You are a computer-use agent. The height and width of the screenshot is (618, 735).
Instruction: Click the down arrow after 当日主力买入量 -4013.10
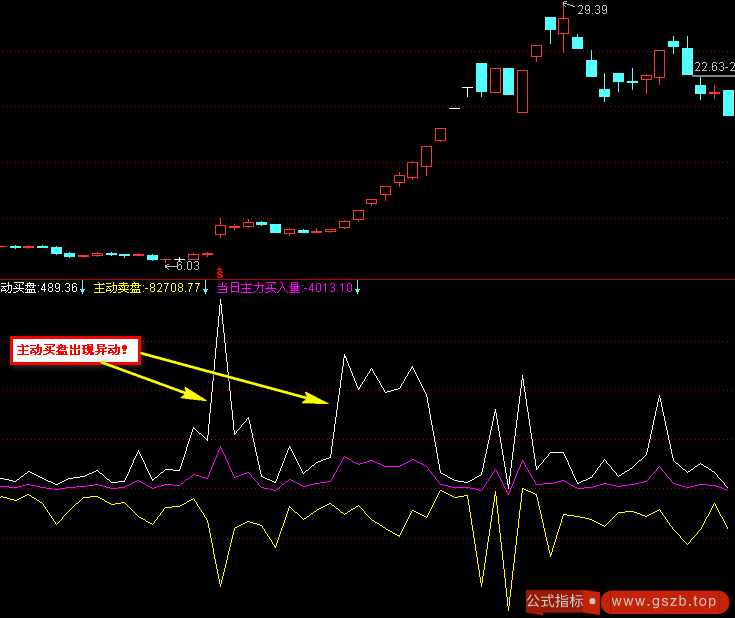click(x=357, y=288)
